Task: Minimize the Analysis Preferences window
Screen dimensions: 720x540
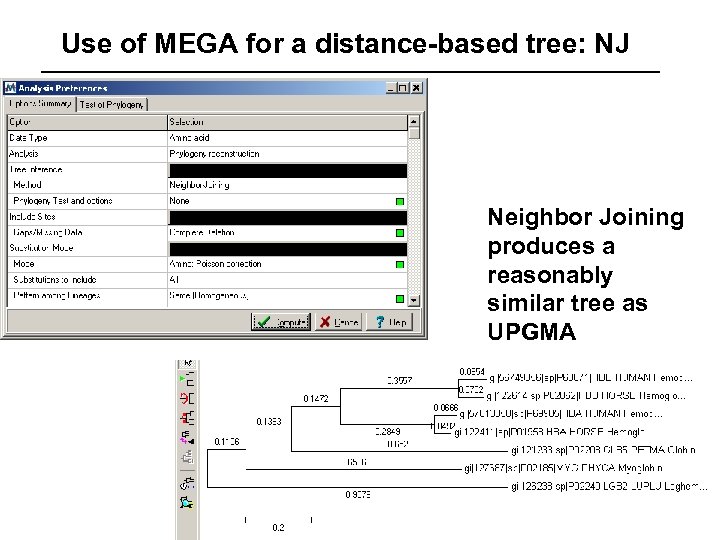Action: point(391,88)
